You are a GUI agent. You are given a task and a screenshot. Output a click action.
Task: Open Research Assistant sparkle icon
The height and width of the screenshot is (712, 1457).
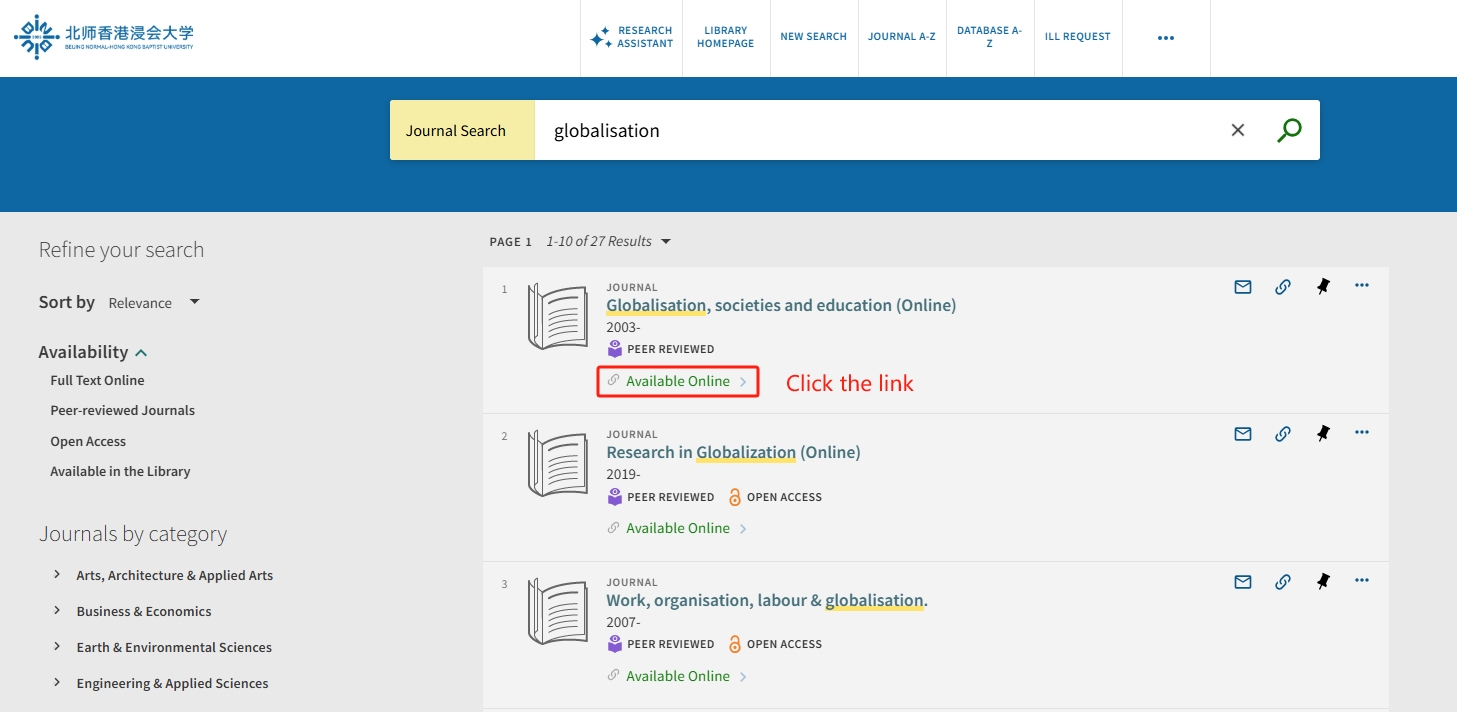[601, 38]
